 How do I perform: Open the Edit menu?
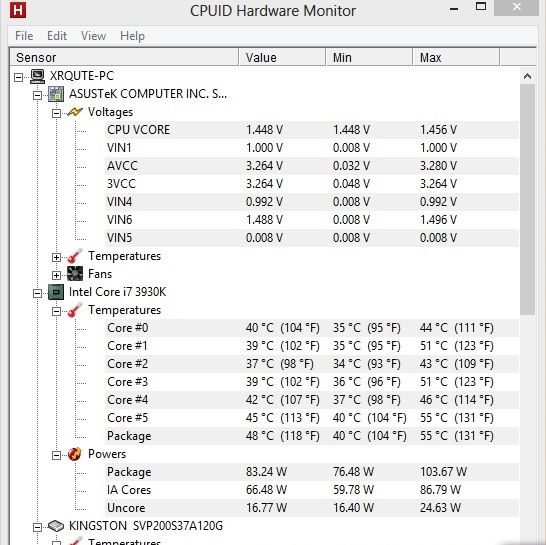coord(57,36)
